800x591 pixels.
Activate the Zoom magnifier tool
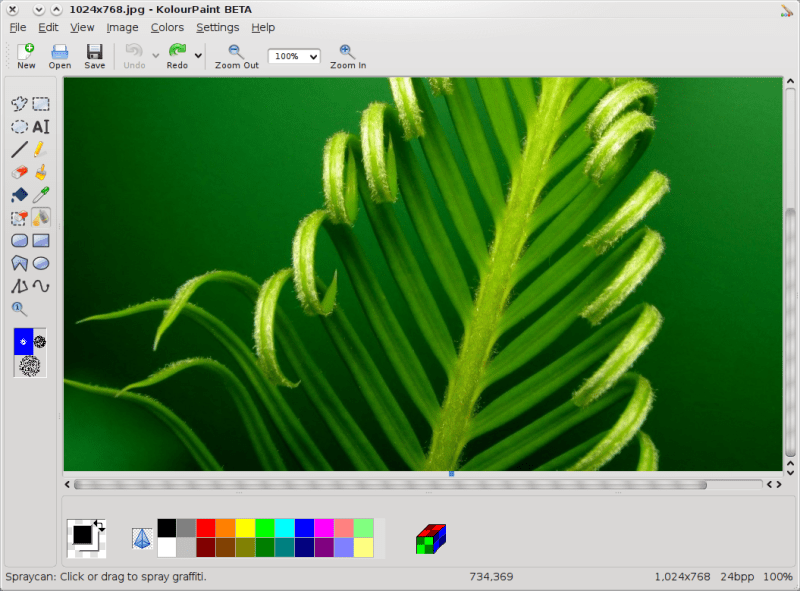pos(18,308)
